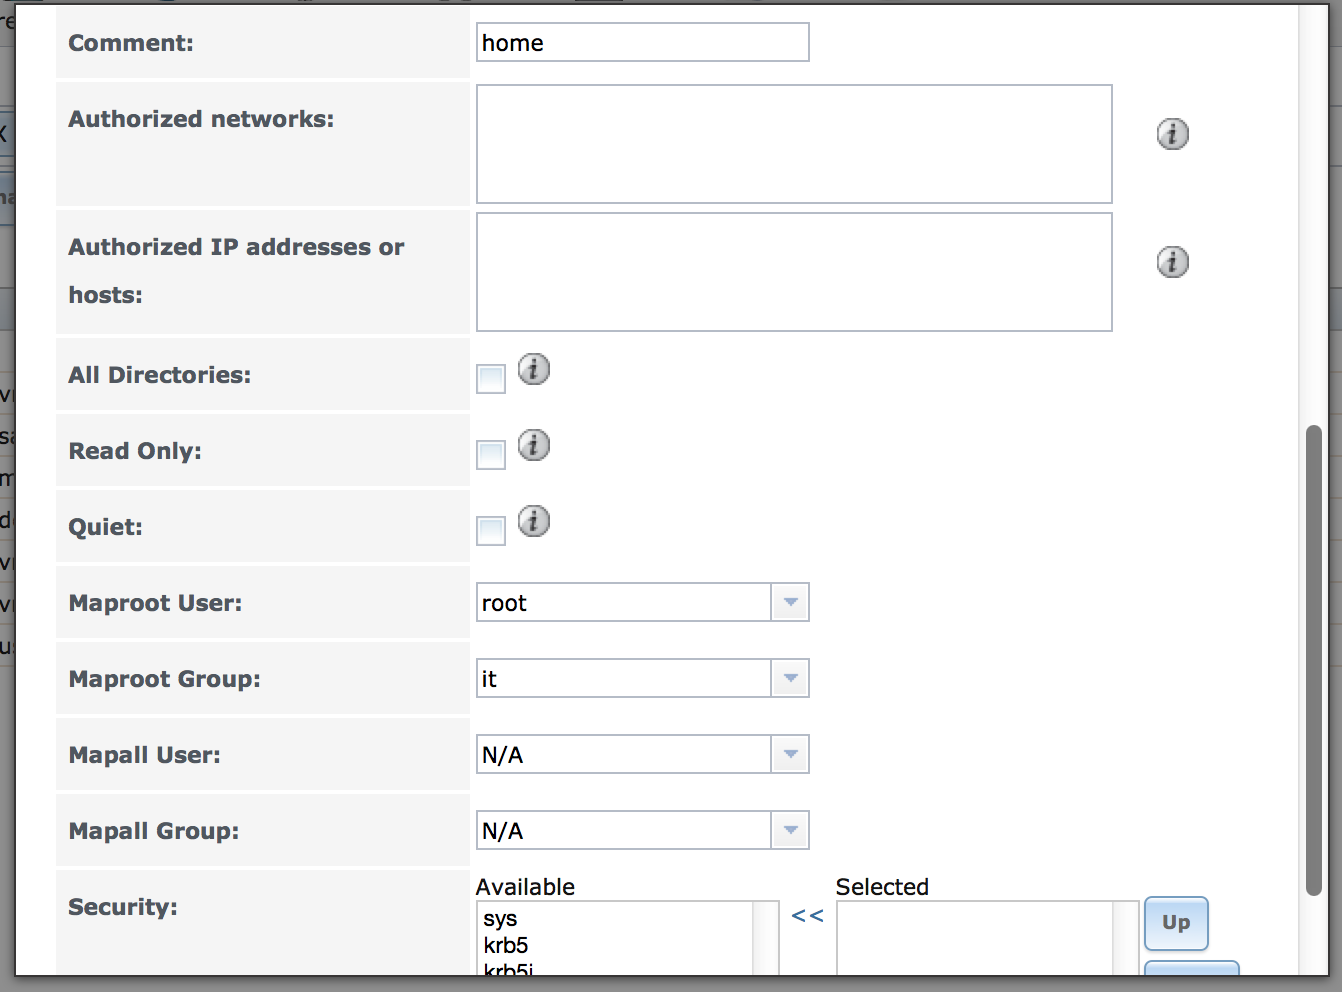The image size is (1342, 992).
Task: Click the Authorized IP addresses text area
Action: [x=793, y=271]
